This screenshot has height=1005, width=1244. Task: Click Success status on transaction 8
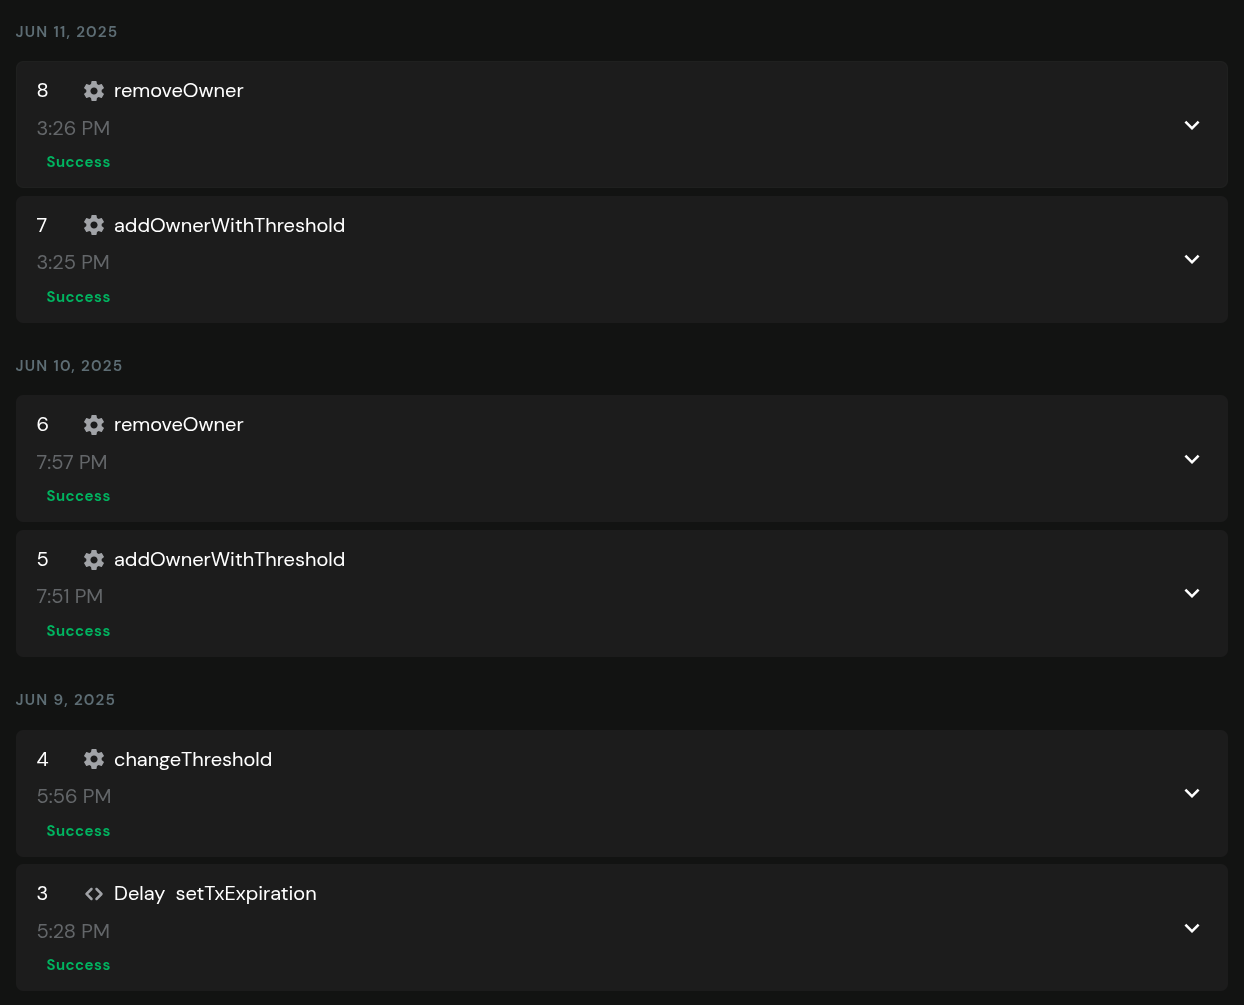[78, 162]
